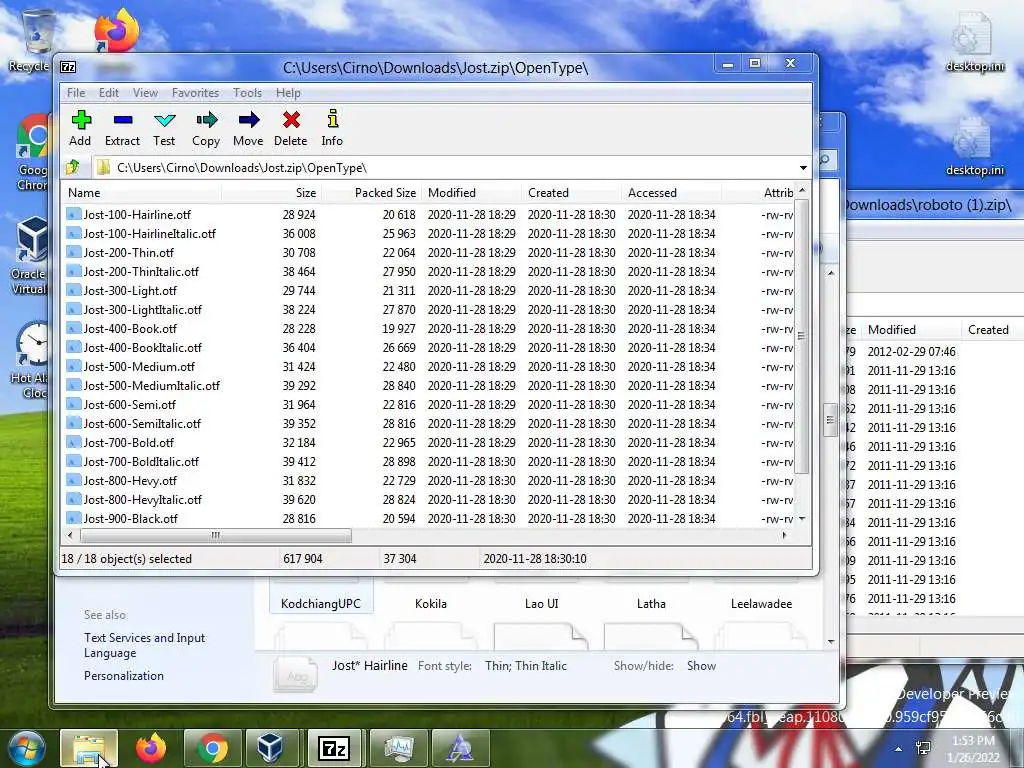Sort by the Accessed column header
Image resolution: width=1024 pixels, height=768 pixels.
[671, 193]
